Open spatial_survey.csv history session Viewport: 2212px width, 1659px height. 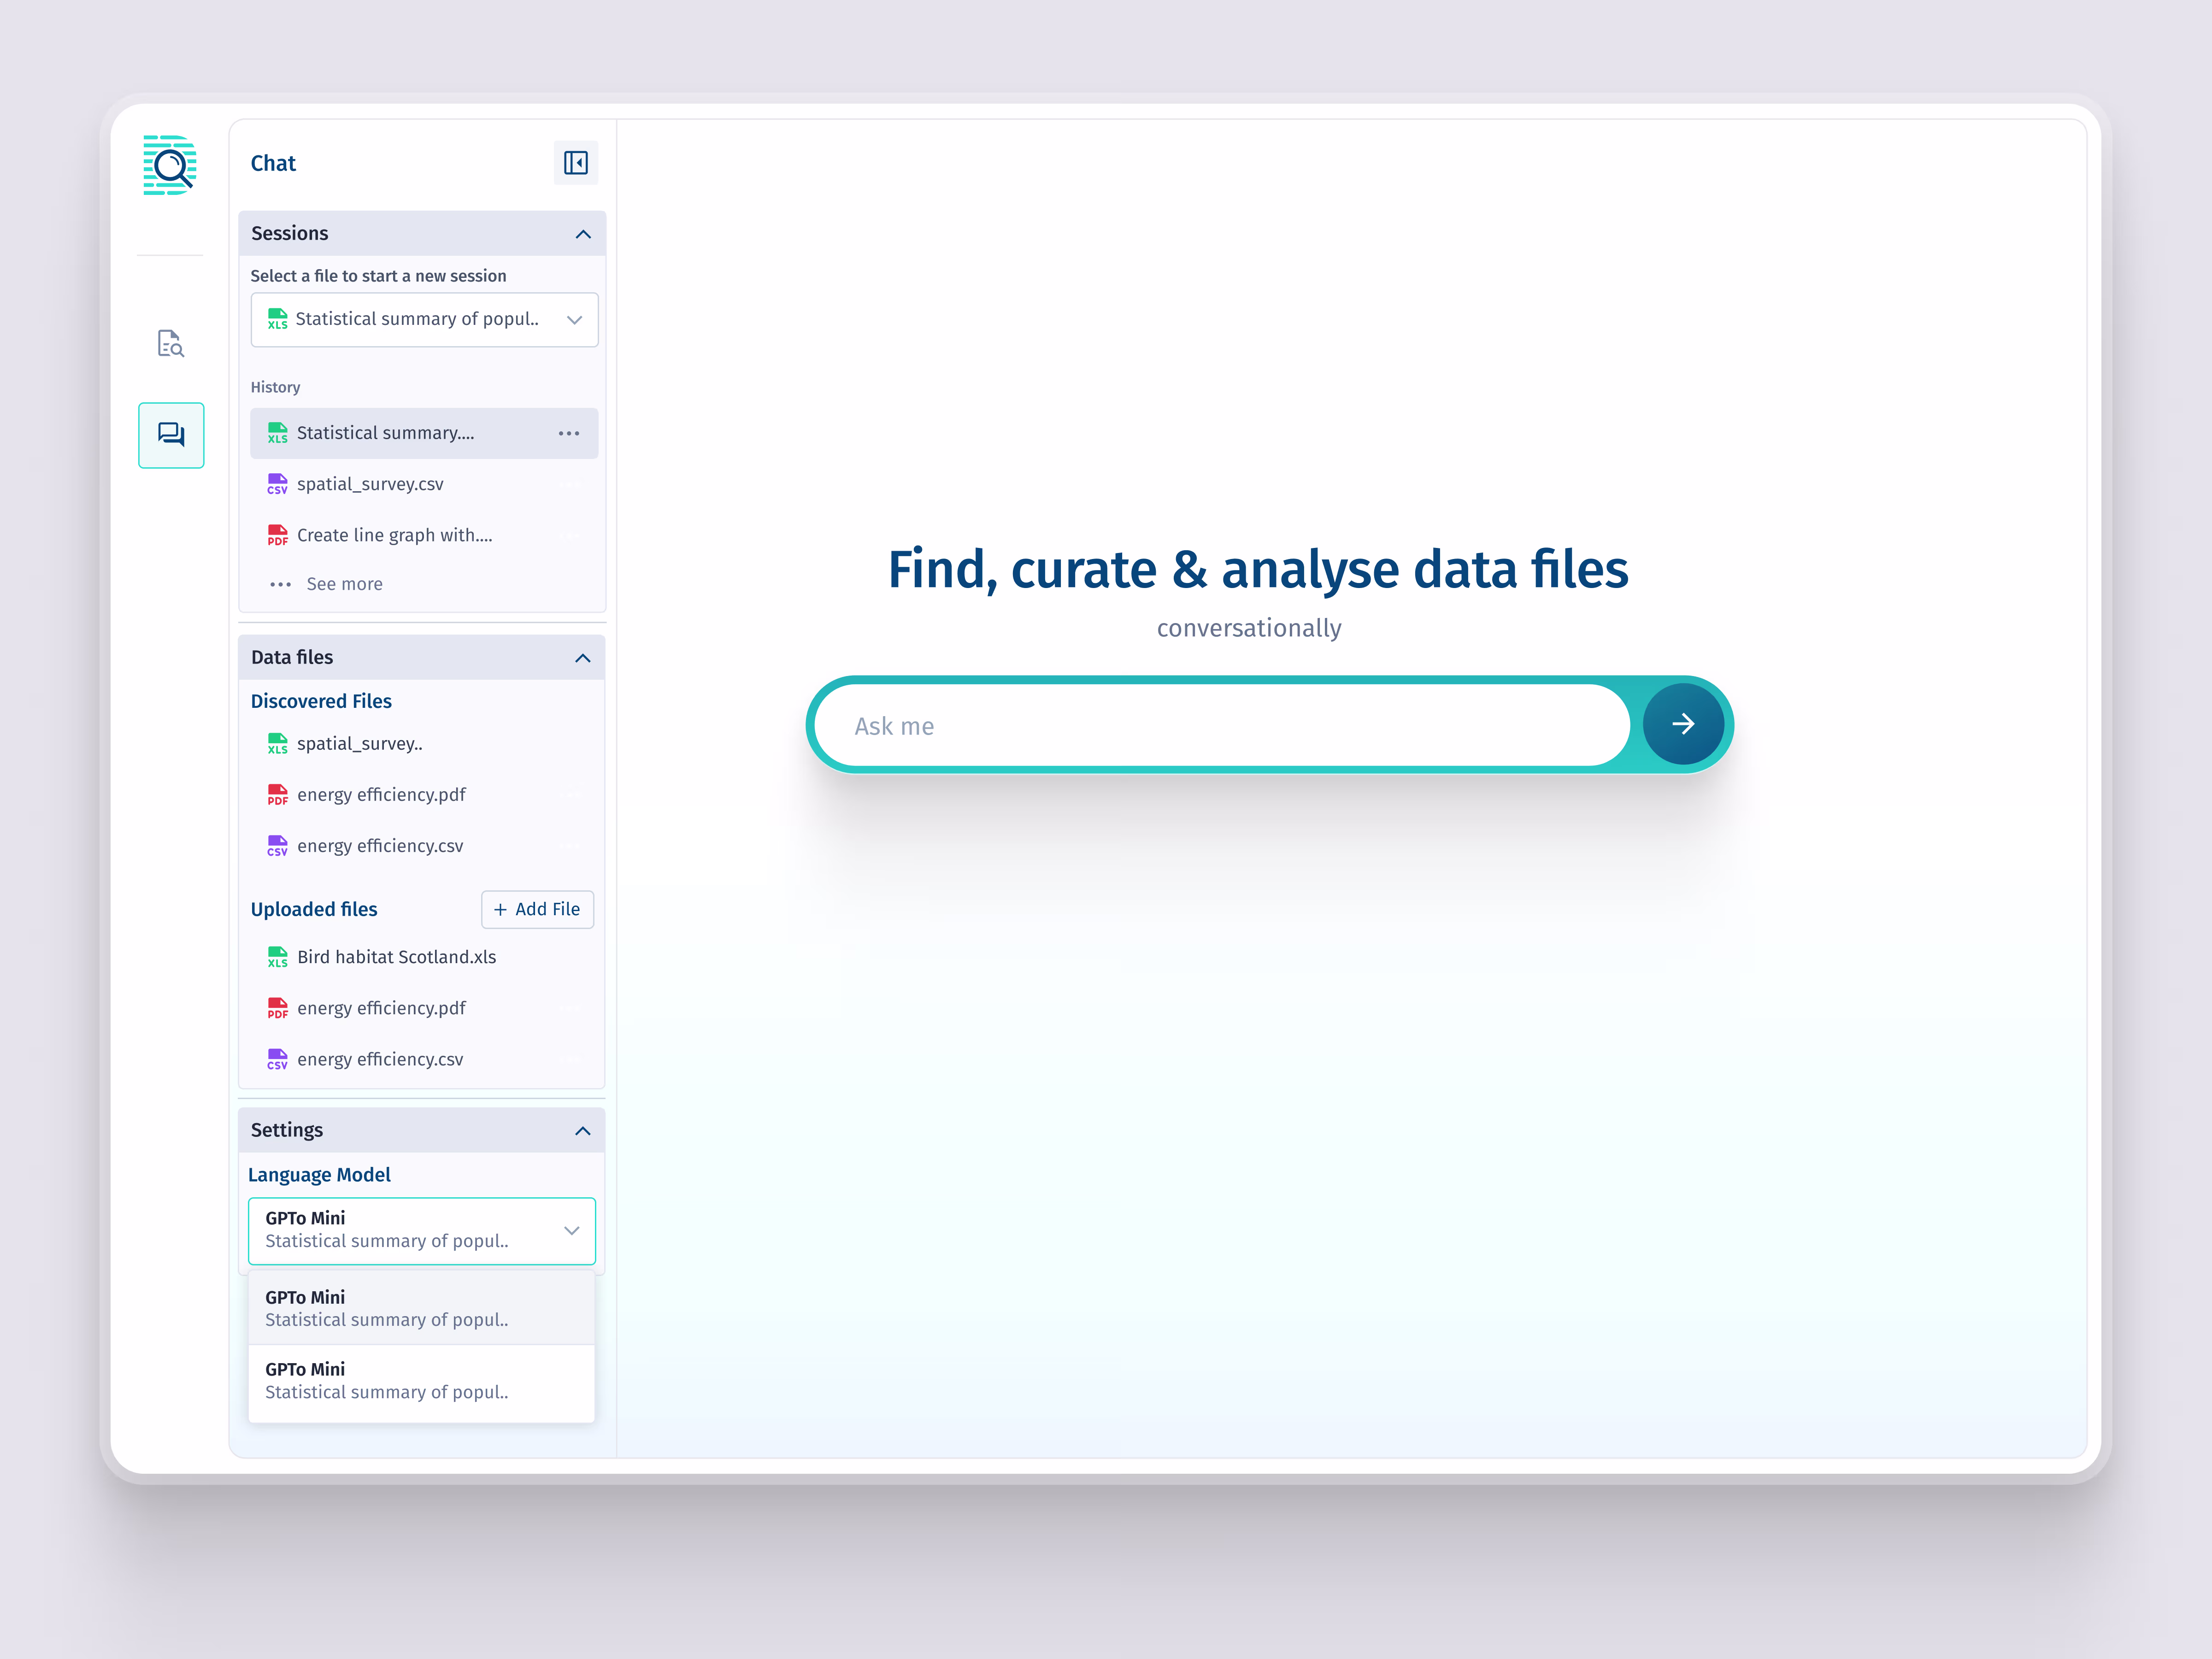[370, 484]
